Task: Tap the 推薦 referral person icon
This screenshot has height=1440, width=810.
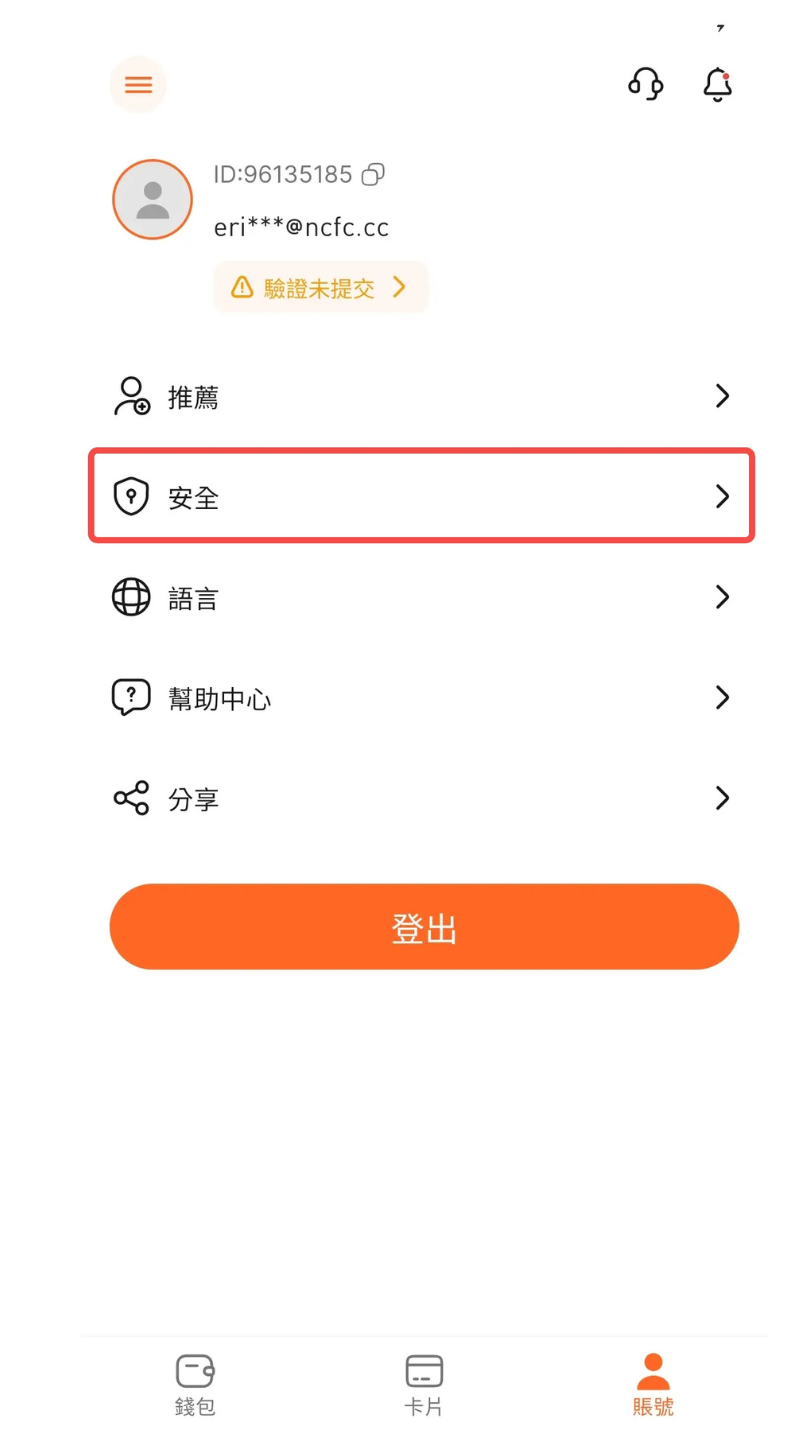Action: pos(131,396)
